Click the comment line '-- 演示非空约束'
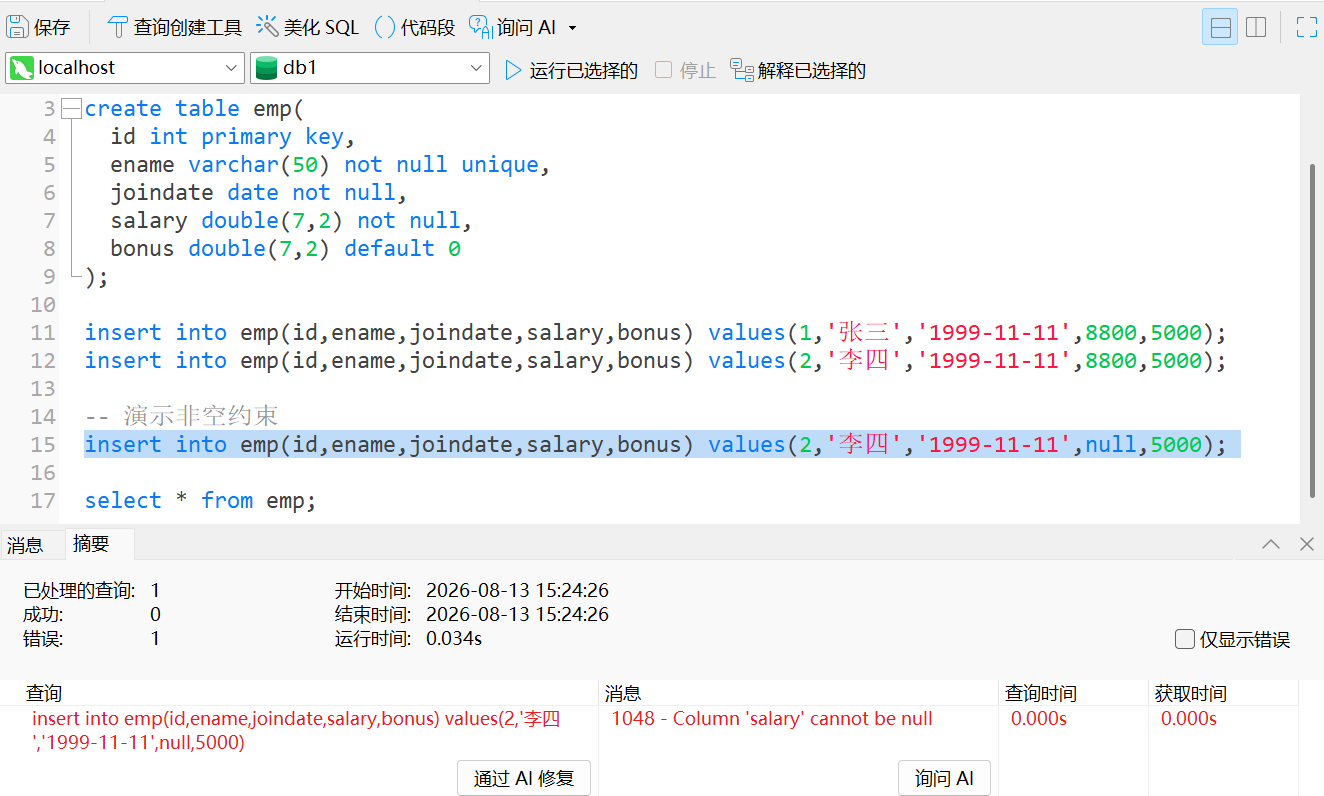This screenshot has height=796, width=1324. [x=181, y=416]
